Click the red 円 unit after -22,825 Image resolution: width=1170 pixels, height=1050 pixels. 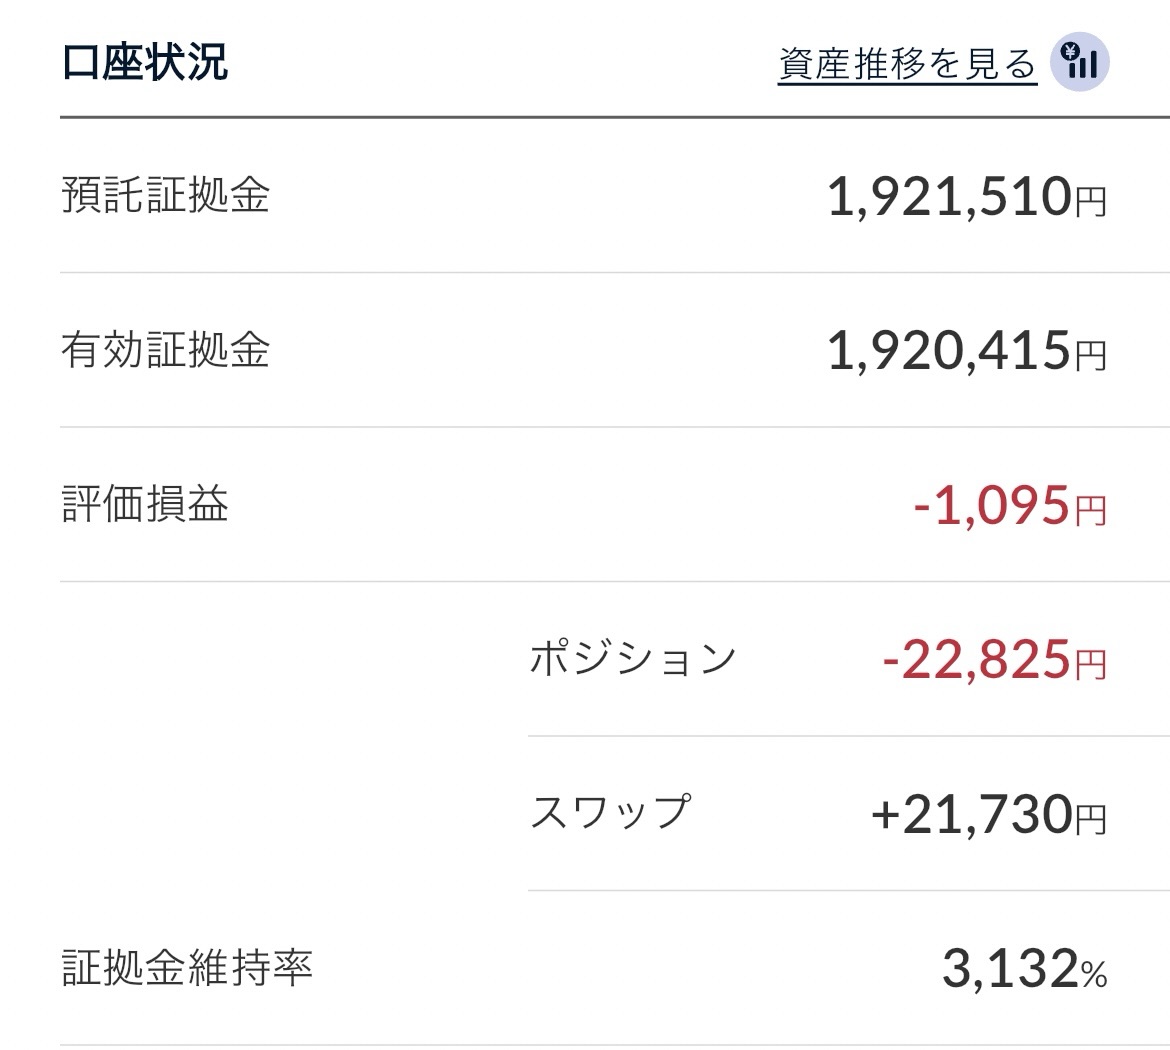1090,666
